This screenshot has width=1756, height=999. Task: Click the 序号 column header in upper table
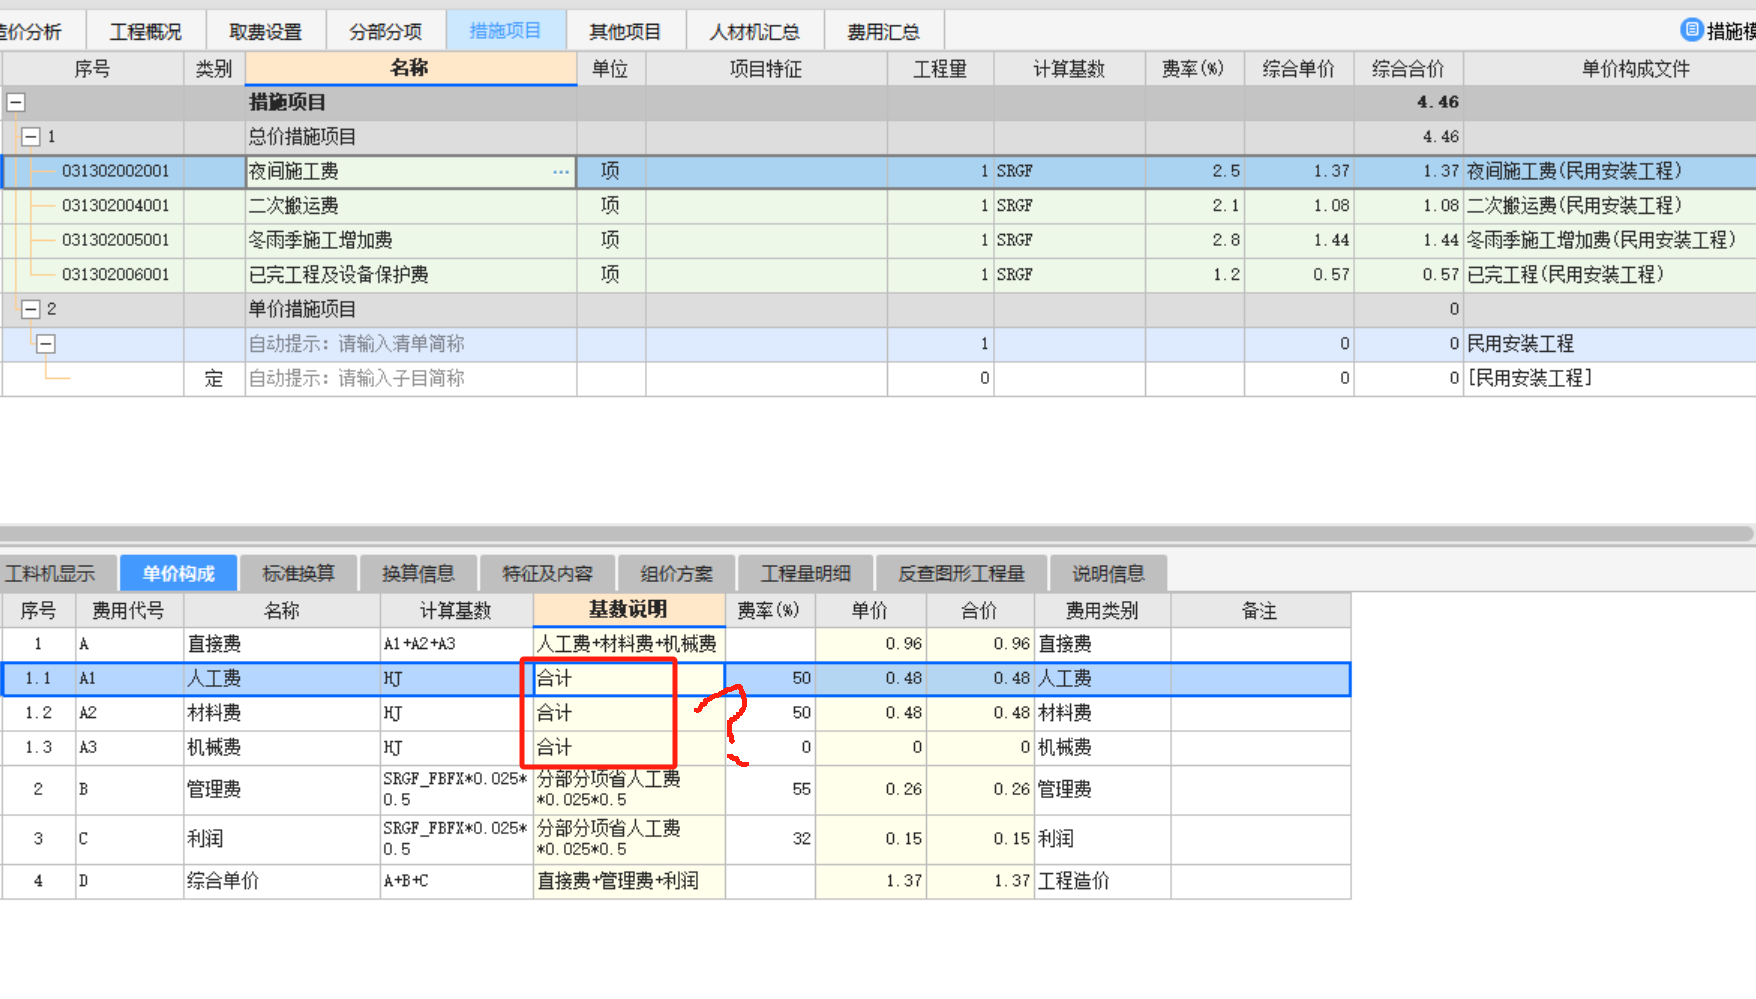[x=93, y=69]
